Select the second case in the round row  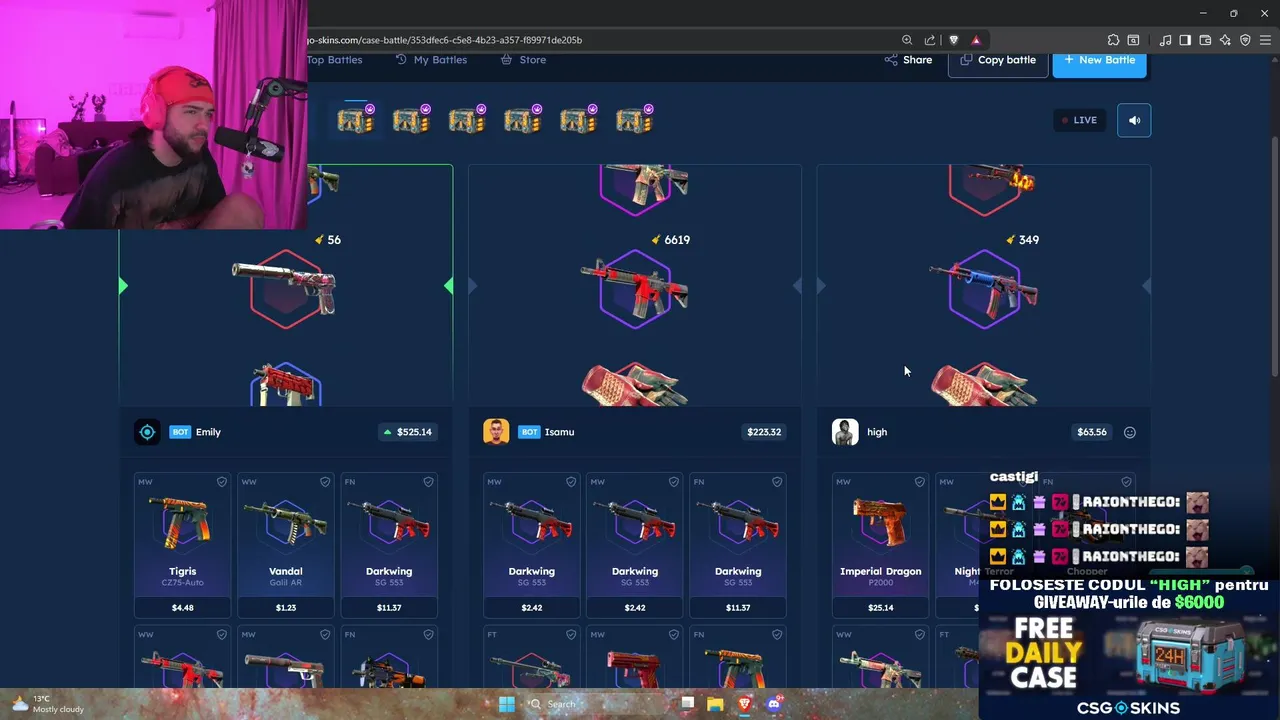pyautogui.click(x=411, y=120)
